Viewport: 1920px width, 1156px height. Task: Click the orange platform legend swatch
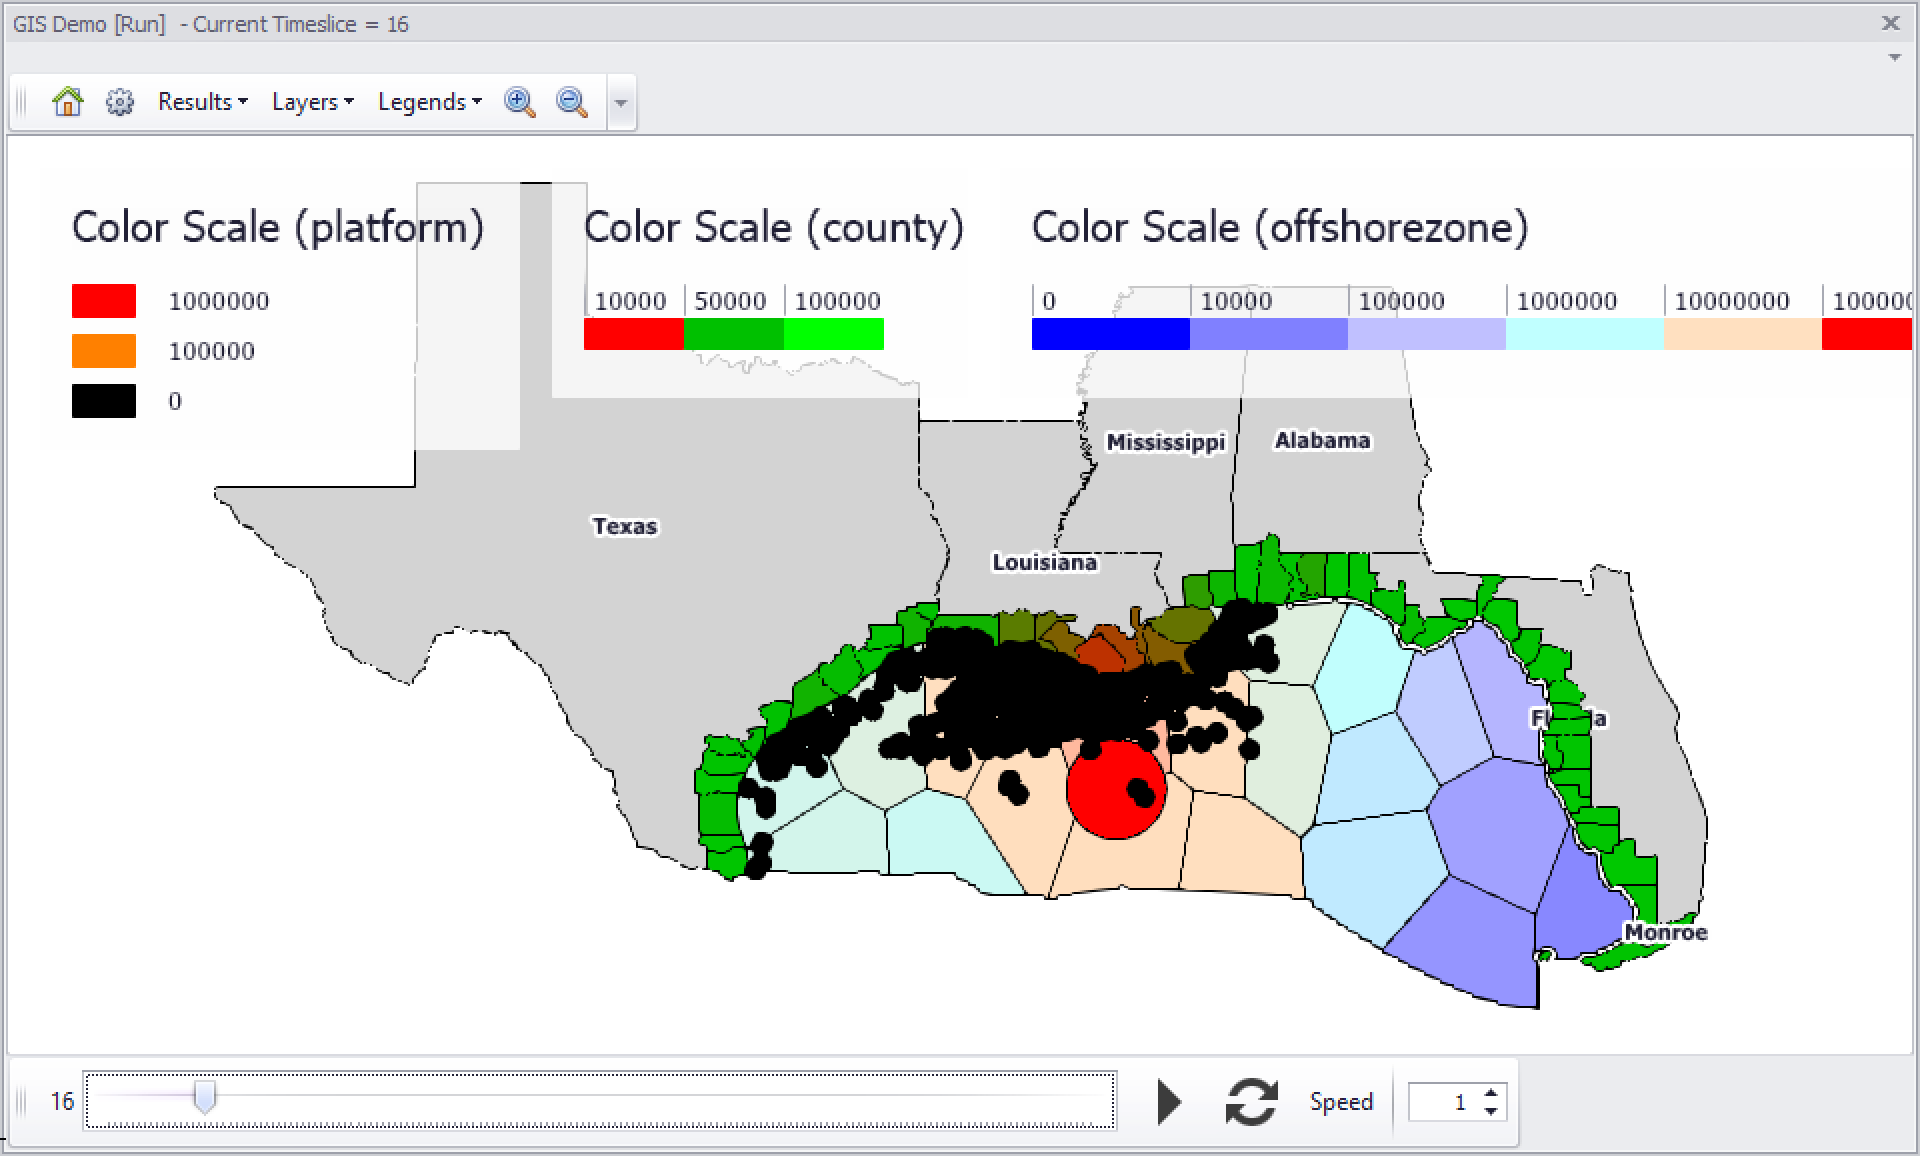point(104,351)
